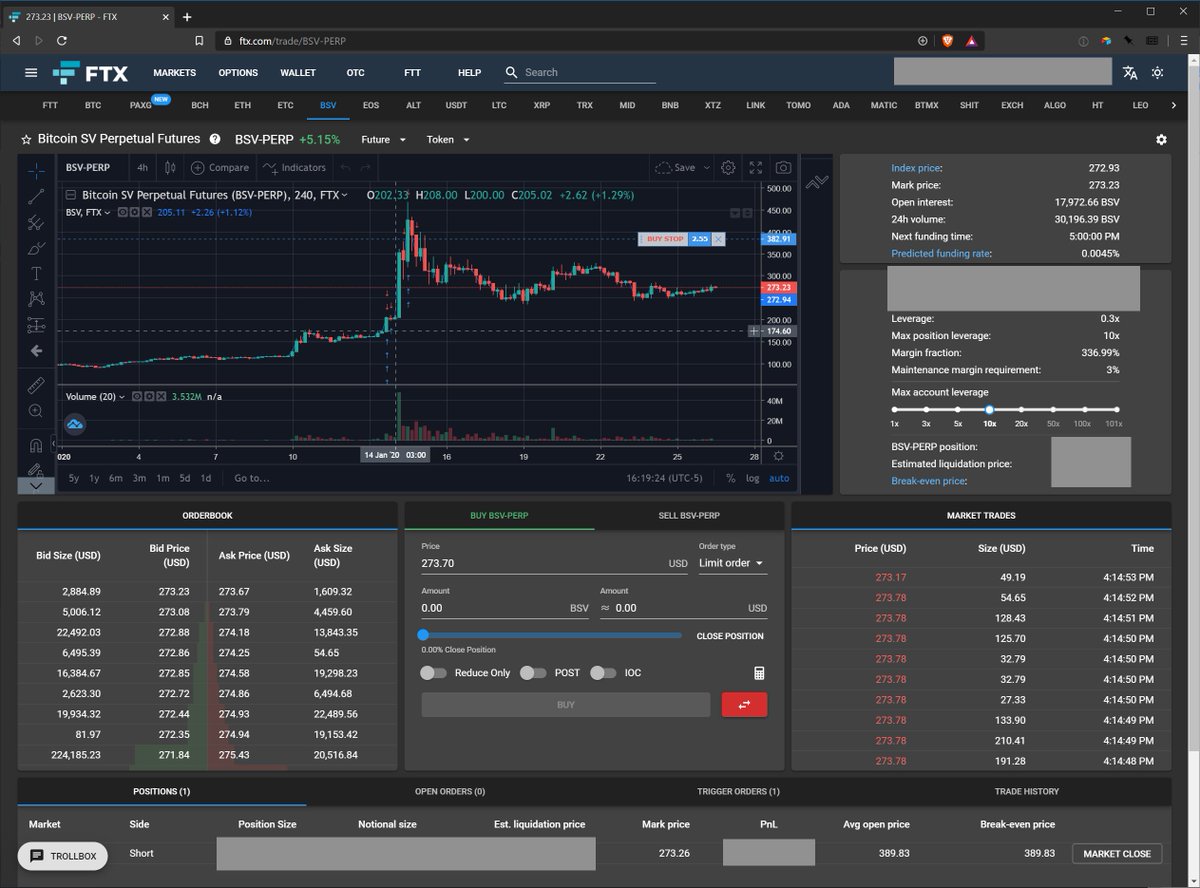Open the trading page settings gear
This screenshot has height=888, width=1200.
tap(1161, 140)
